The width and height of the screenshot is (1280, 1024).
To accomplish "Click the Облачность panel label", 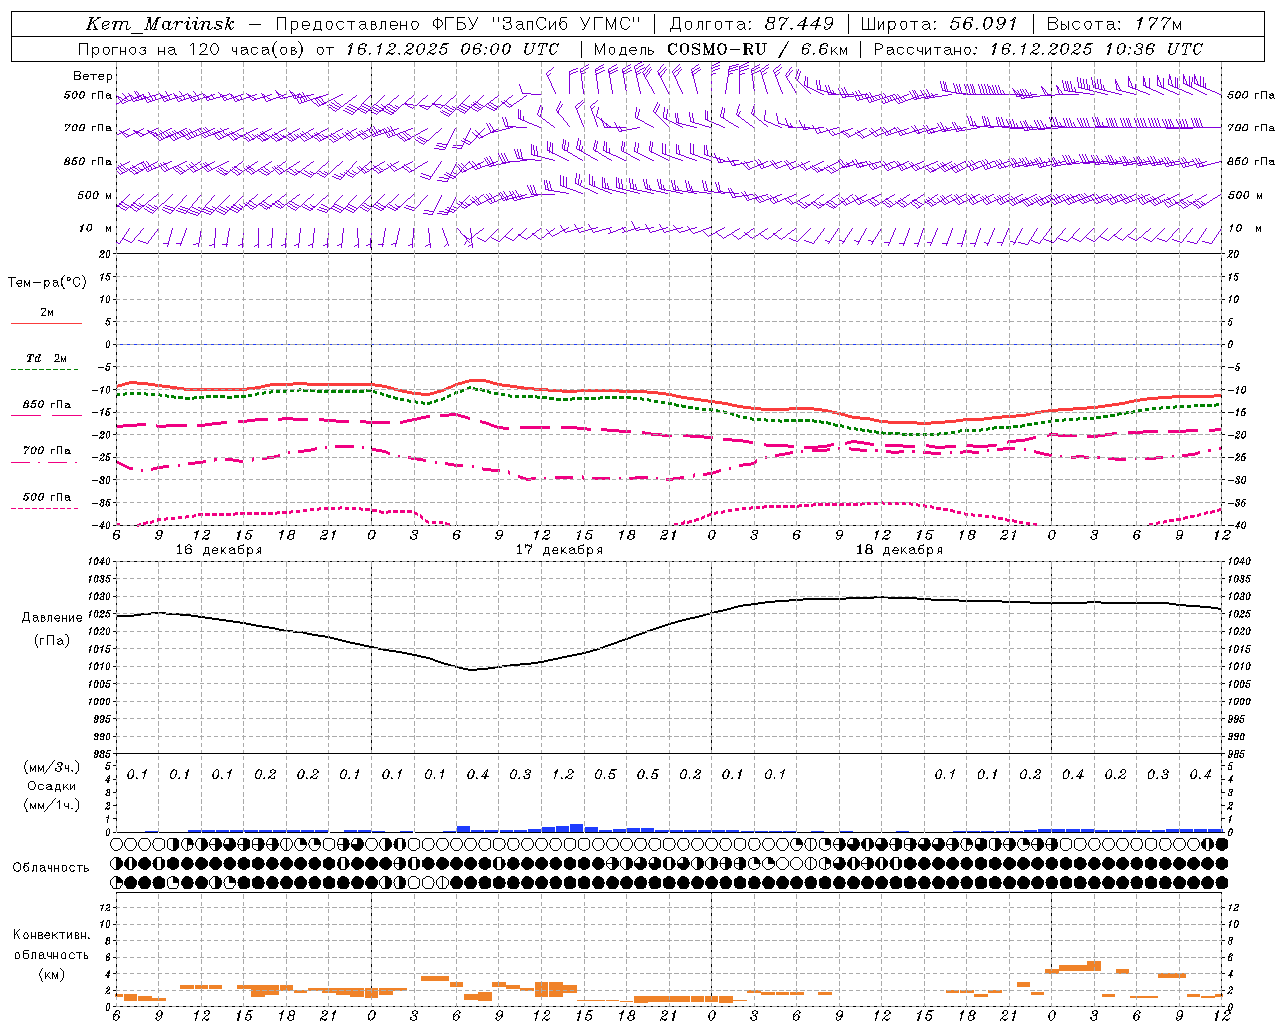I will (51, 868).
